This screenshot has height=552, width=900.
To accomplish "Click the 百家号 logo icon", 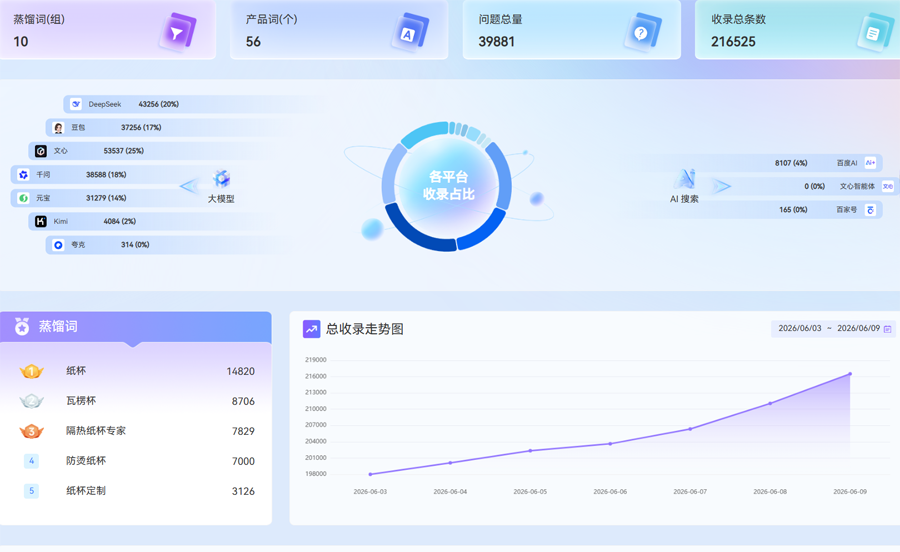I will click(x=870, y=209).
